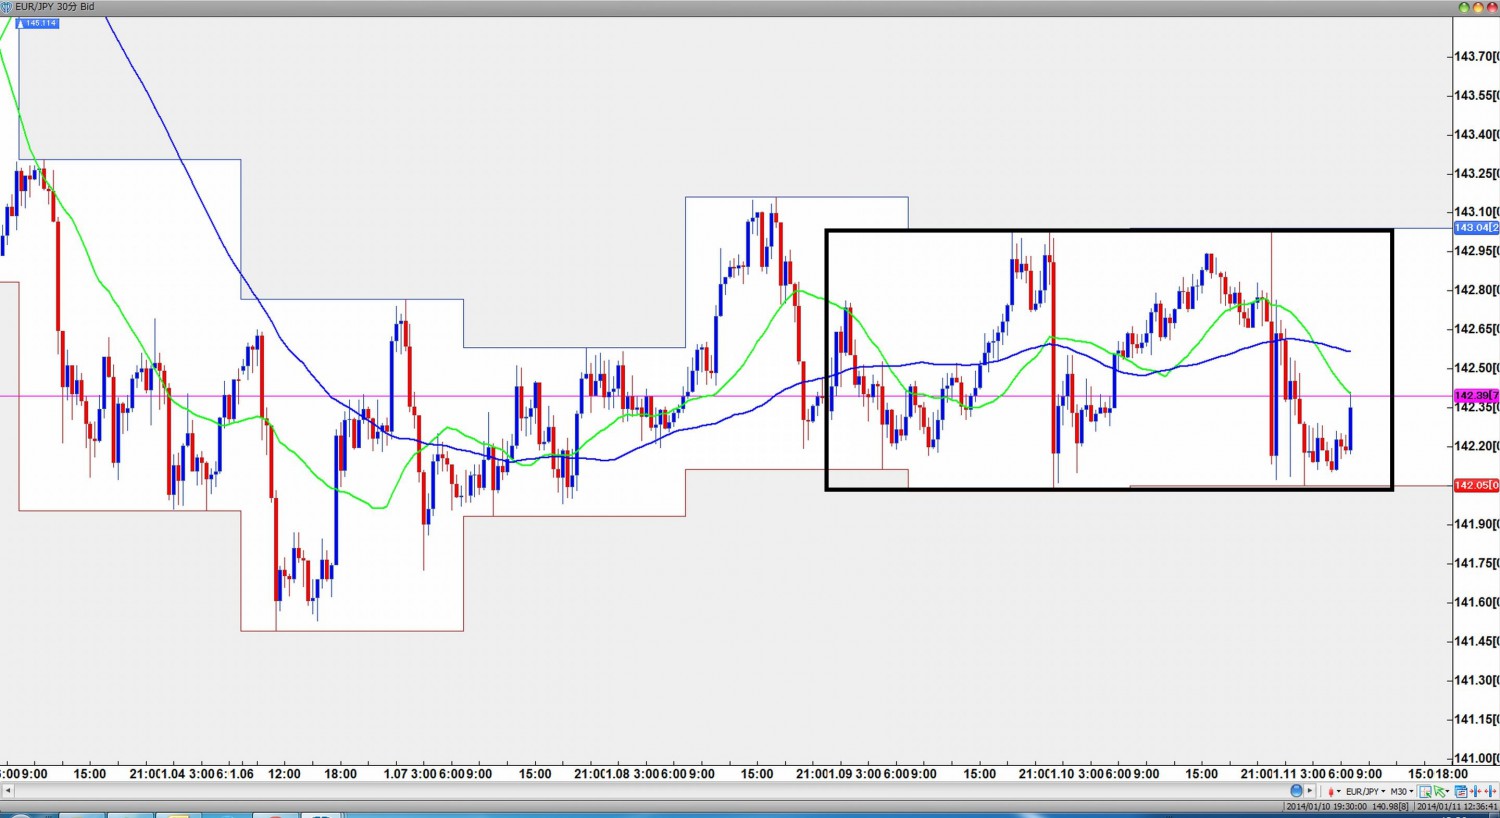
Task: Click the compress time scale icon
Action: point(1475,791)
